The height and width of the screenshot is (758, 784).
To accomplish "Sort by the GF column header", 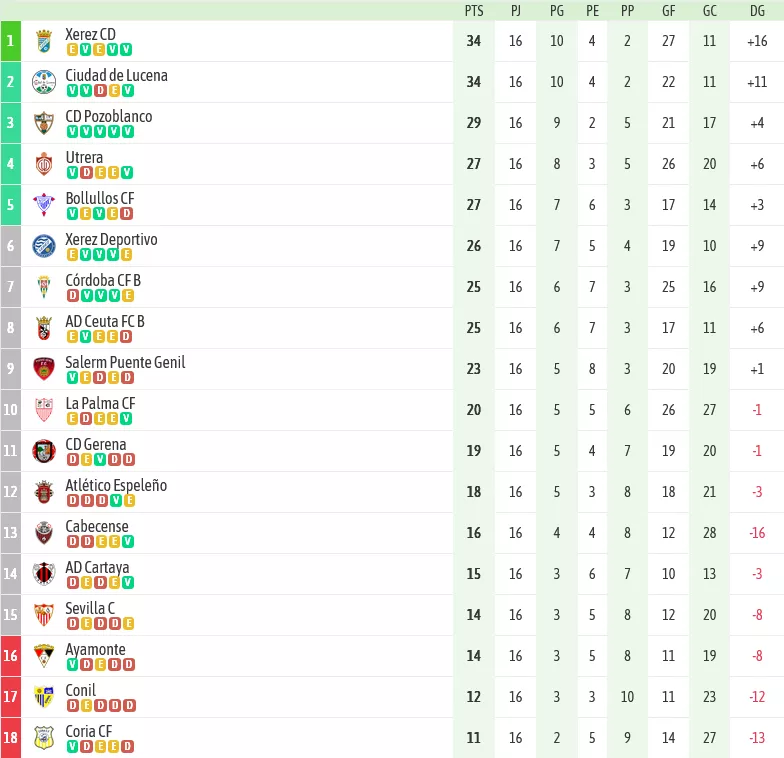I will 668,11.
